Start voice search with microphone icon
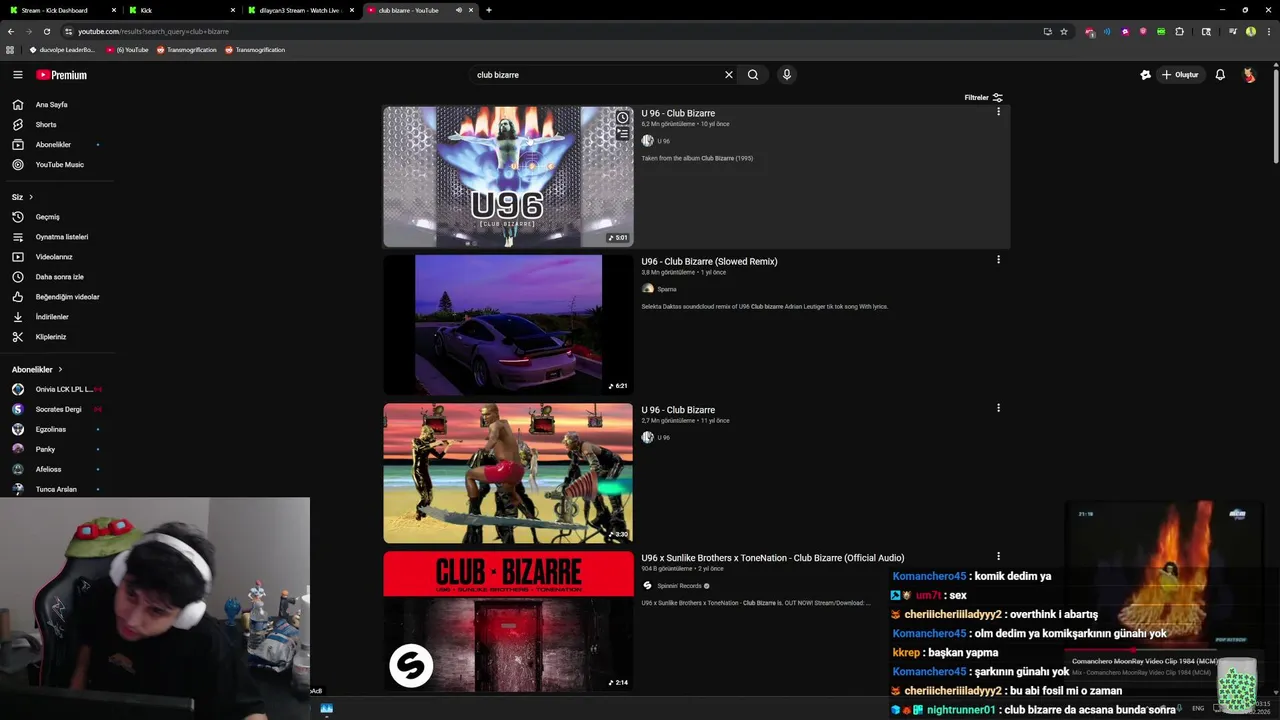Screen dimensions: 1280x720 coord(787,75)
